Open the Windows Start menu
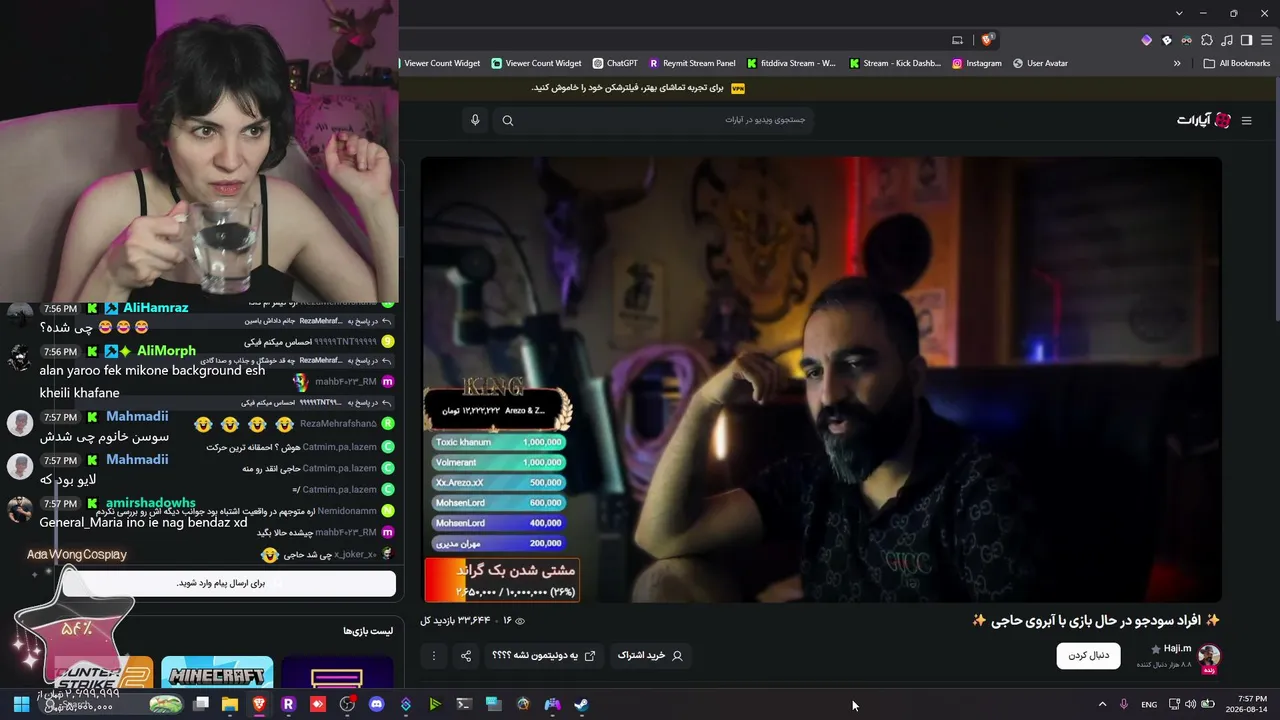The width and height of the screenshot is (1280, 720). coord(21,704)
